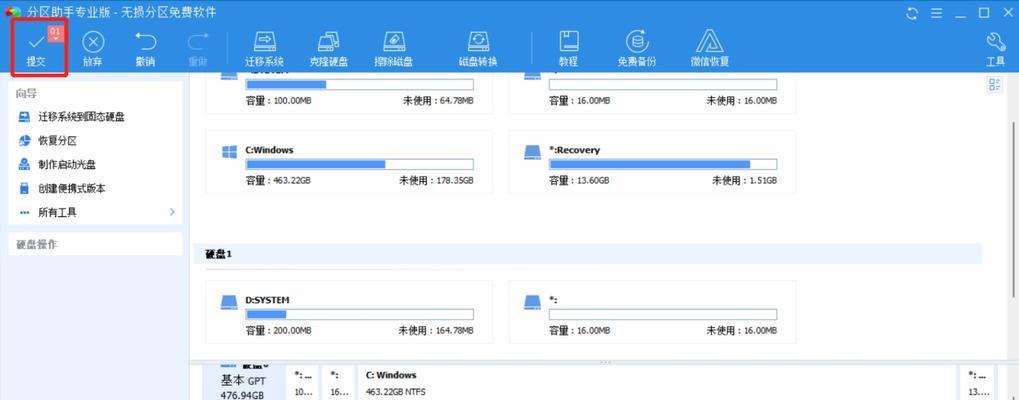Click the 未使用: 1.51GB text
Viewport: 1019px width, 400px height.
tap(744, 180)
